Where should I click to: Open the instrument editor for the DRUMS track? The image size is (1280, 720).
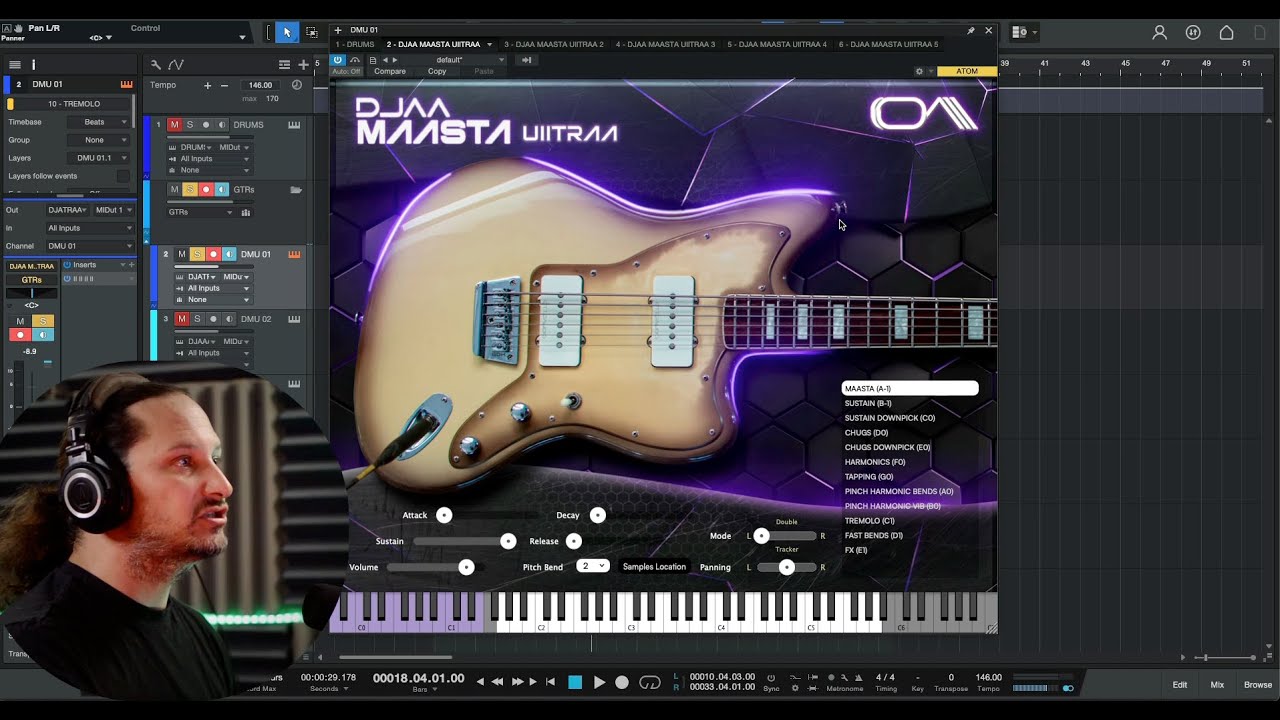point(294,125)
